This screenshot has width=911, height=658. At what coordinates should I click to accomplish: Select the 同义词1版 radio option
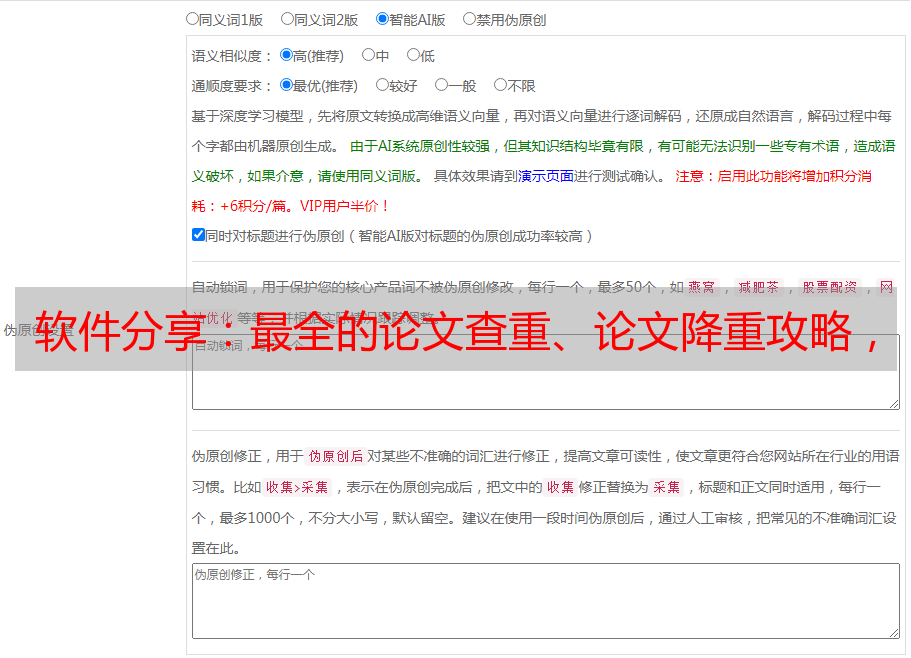pyautogui.click(x=192, y=19)
